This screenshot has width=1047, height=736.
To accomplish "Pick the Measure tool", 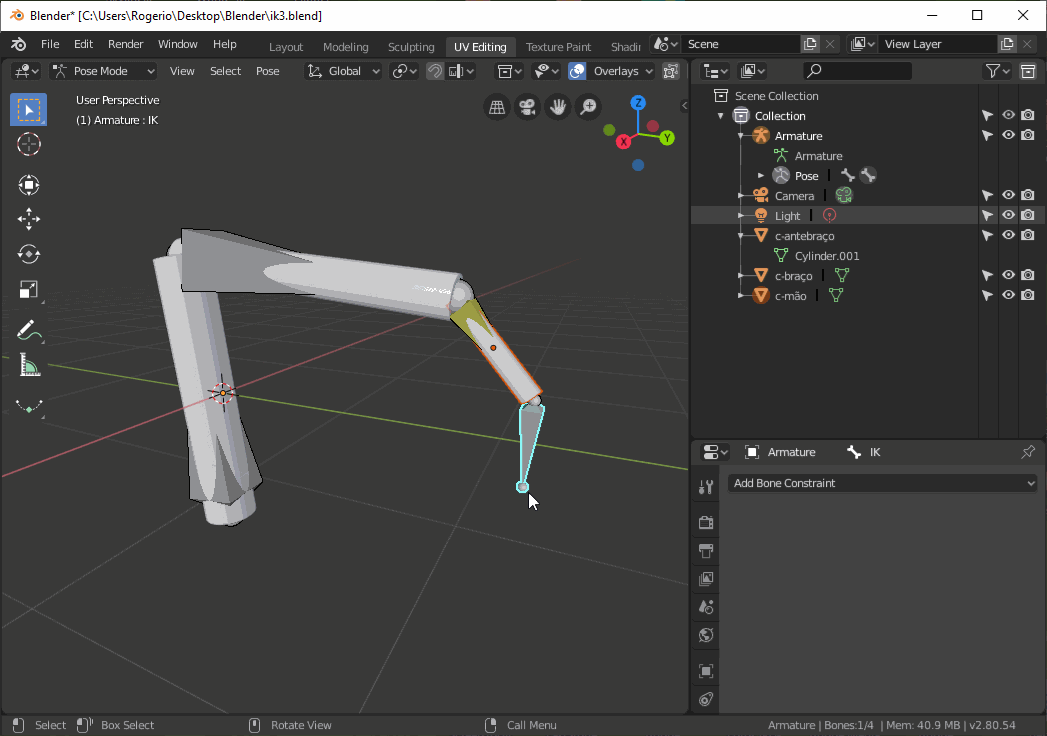I will click(28, 365).
